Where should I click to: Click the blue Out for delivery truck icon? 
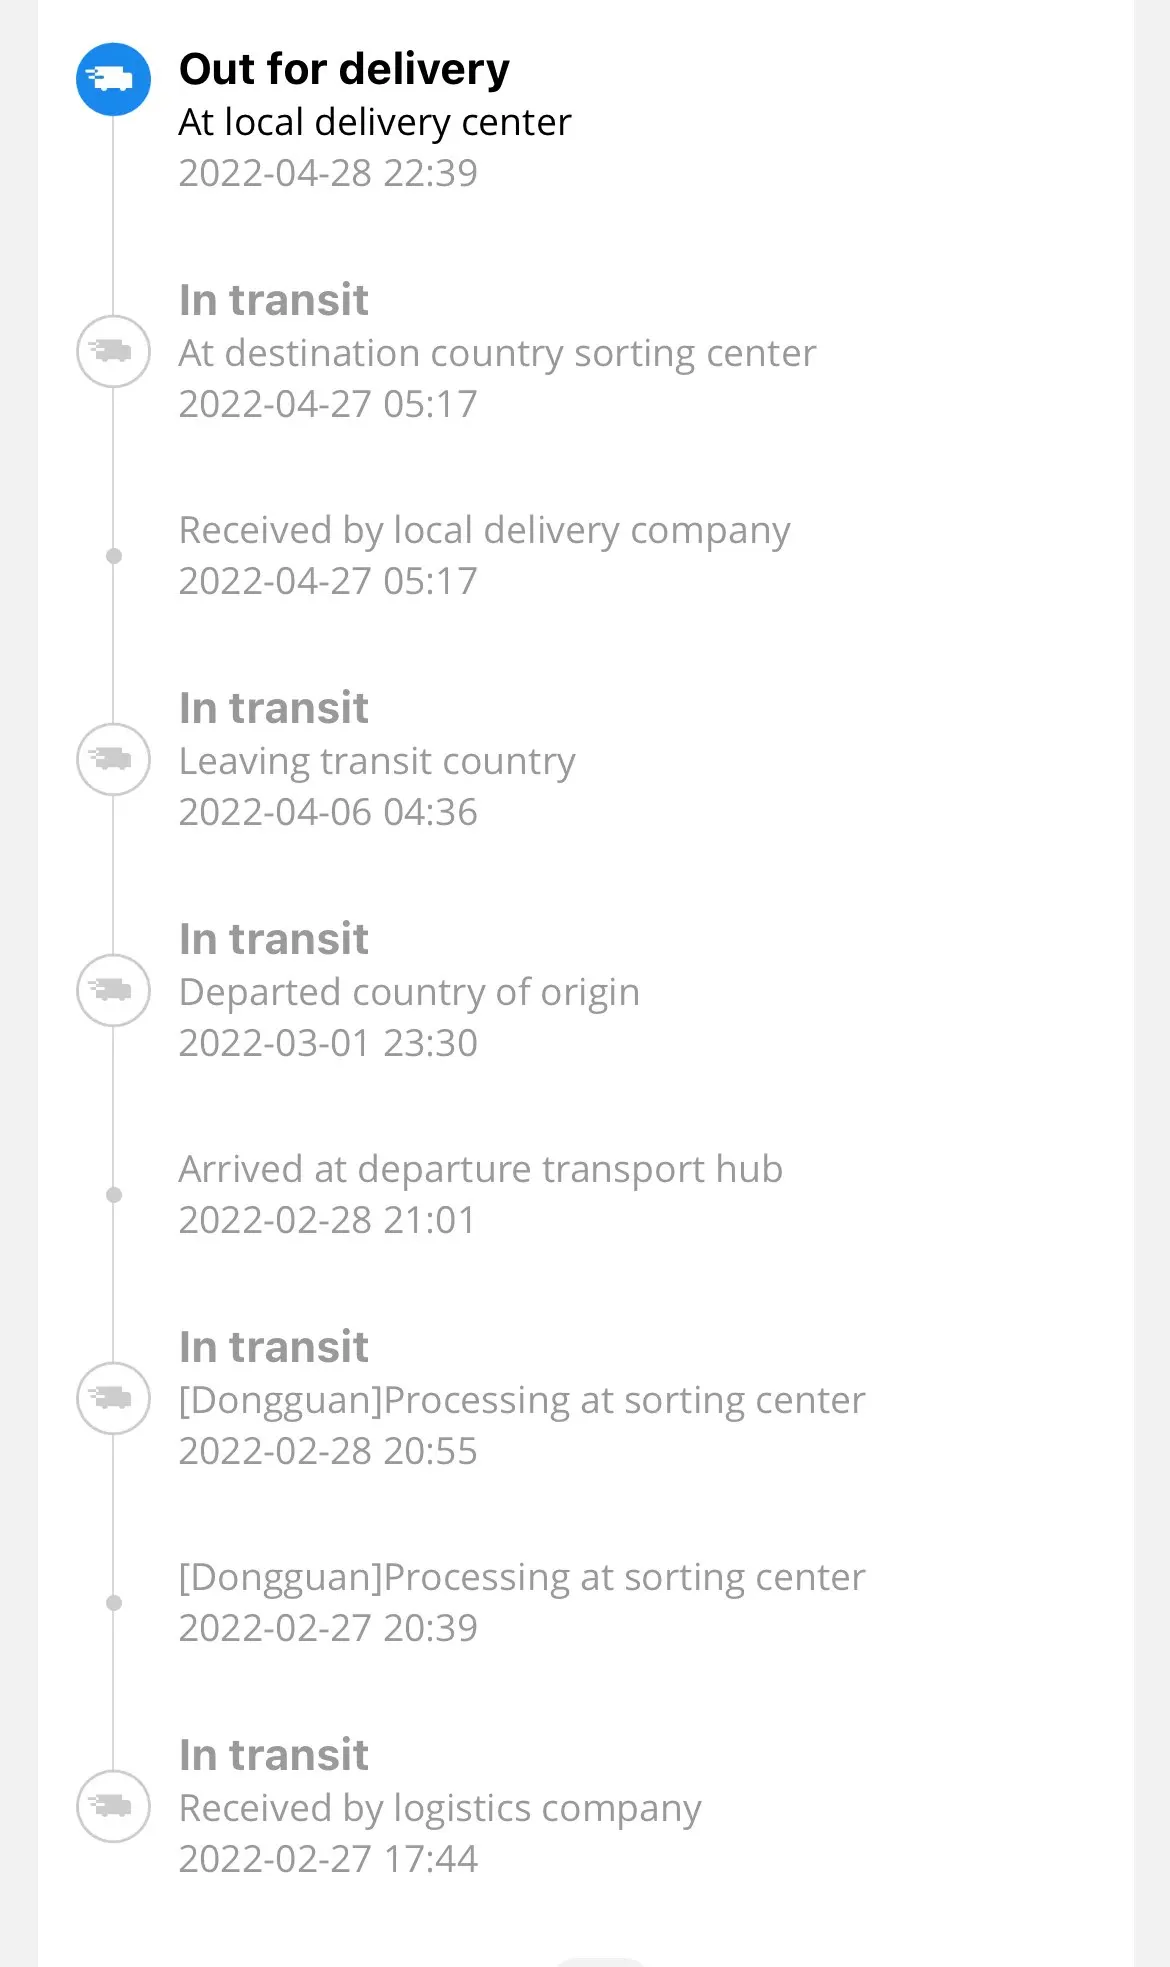coord(113,79)
